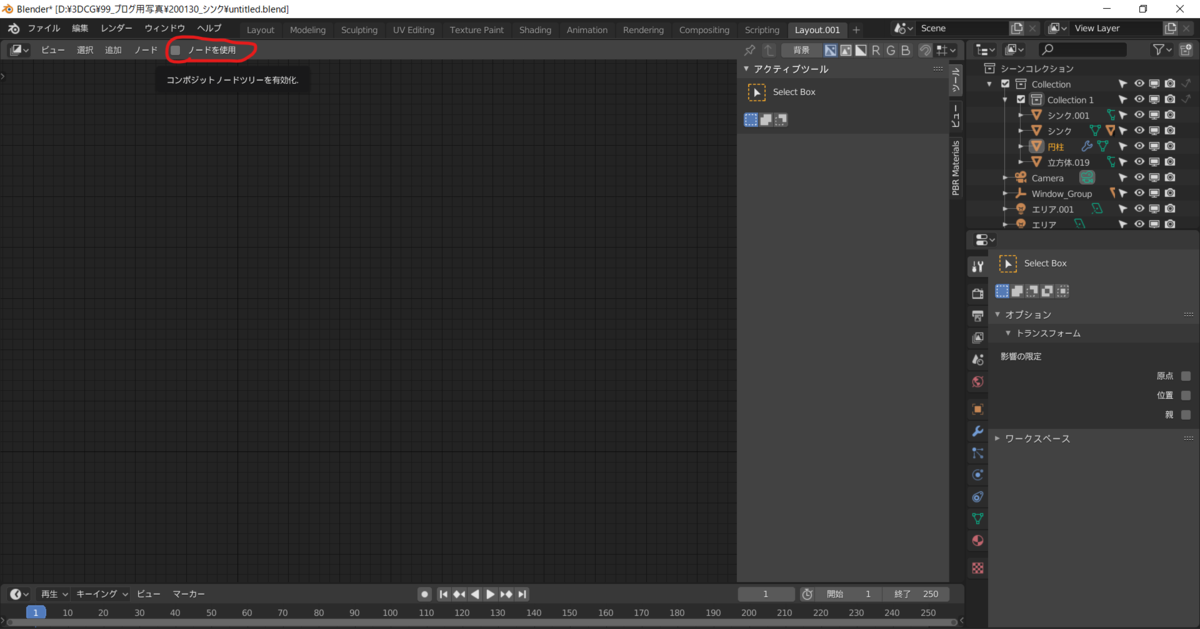Toggle snap magnet in compositor header

coord(925,50)
